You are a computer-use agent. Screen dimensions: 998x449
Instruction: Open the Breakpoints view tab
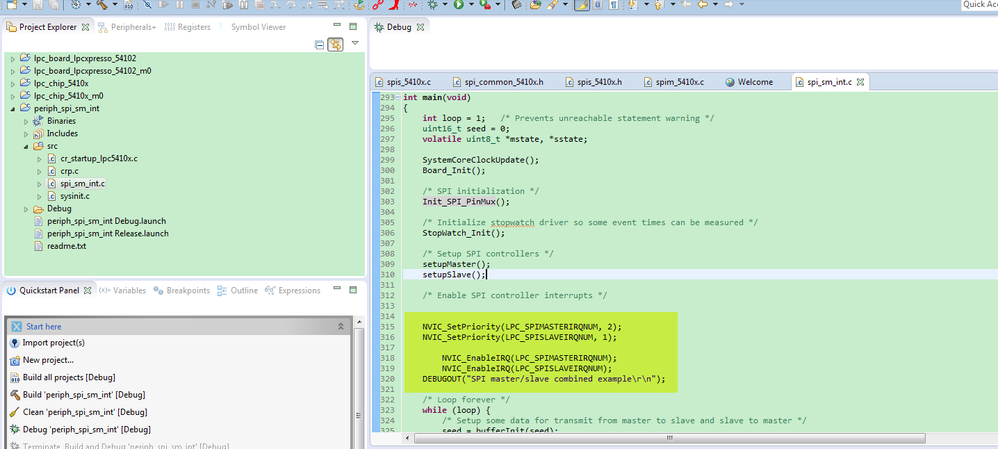181,290
